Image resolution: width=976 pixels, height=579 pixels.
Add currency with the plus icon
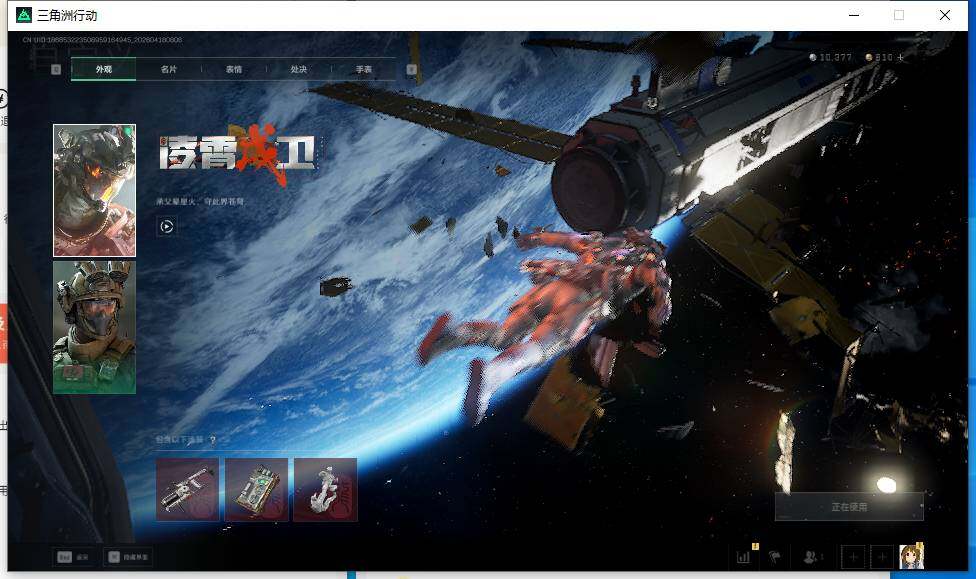(900, 57)
